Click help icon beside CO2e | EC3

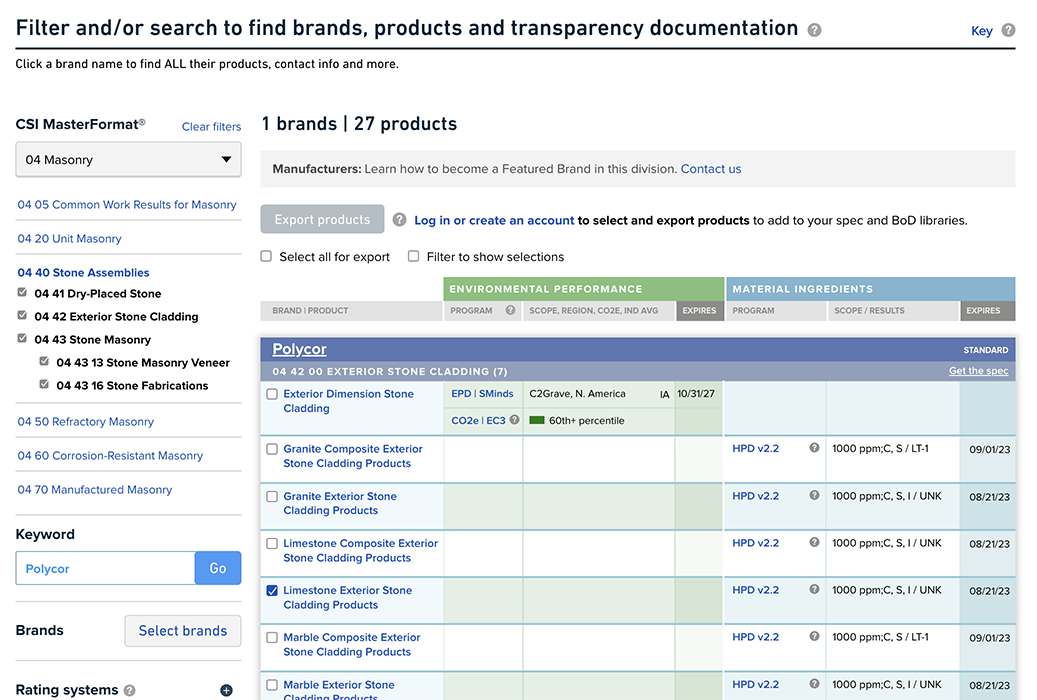pos(515,420)
